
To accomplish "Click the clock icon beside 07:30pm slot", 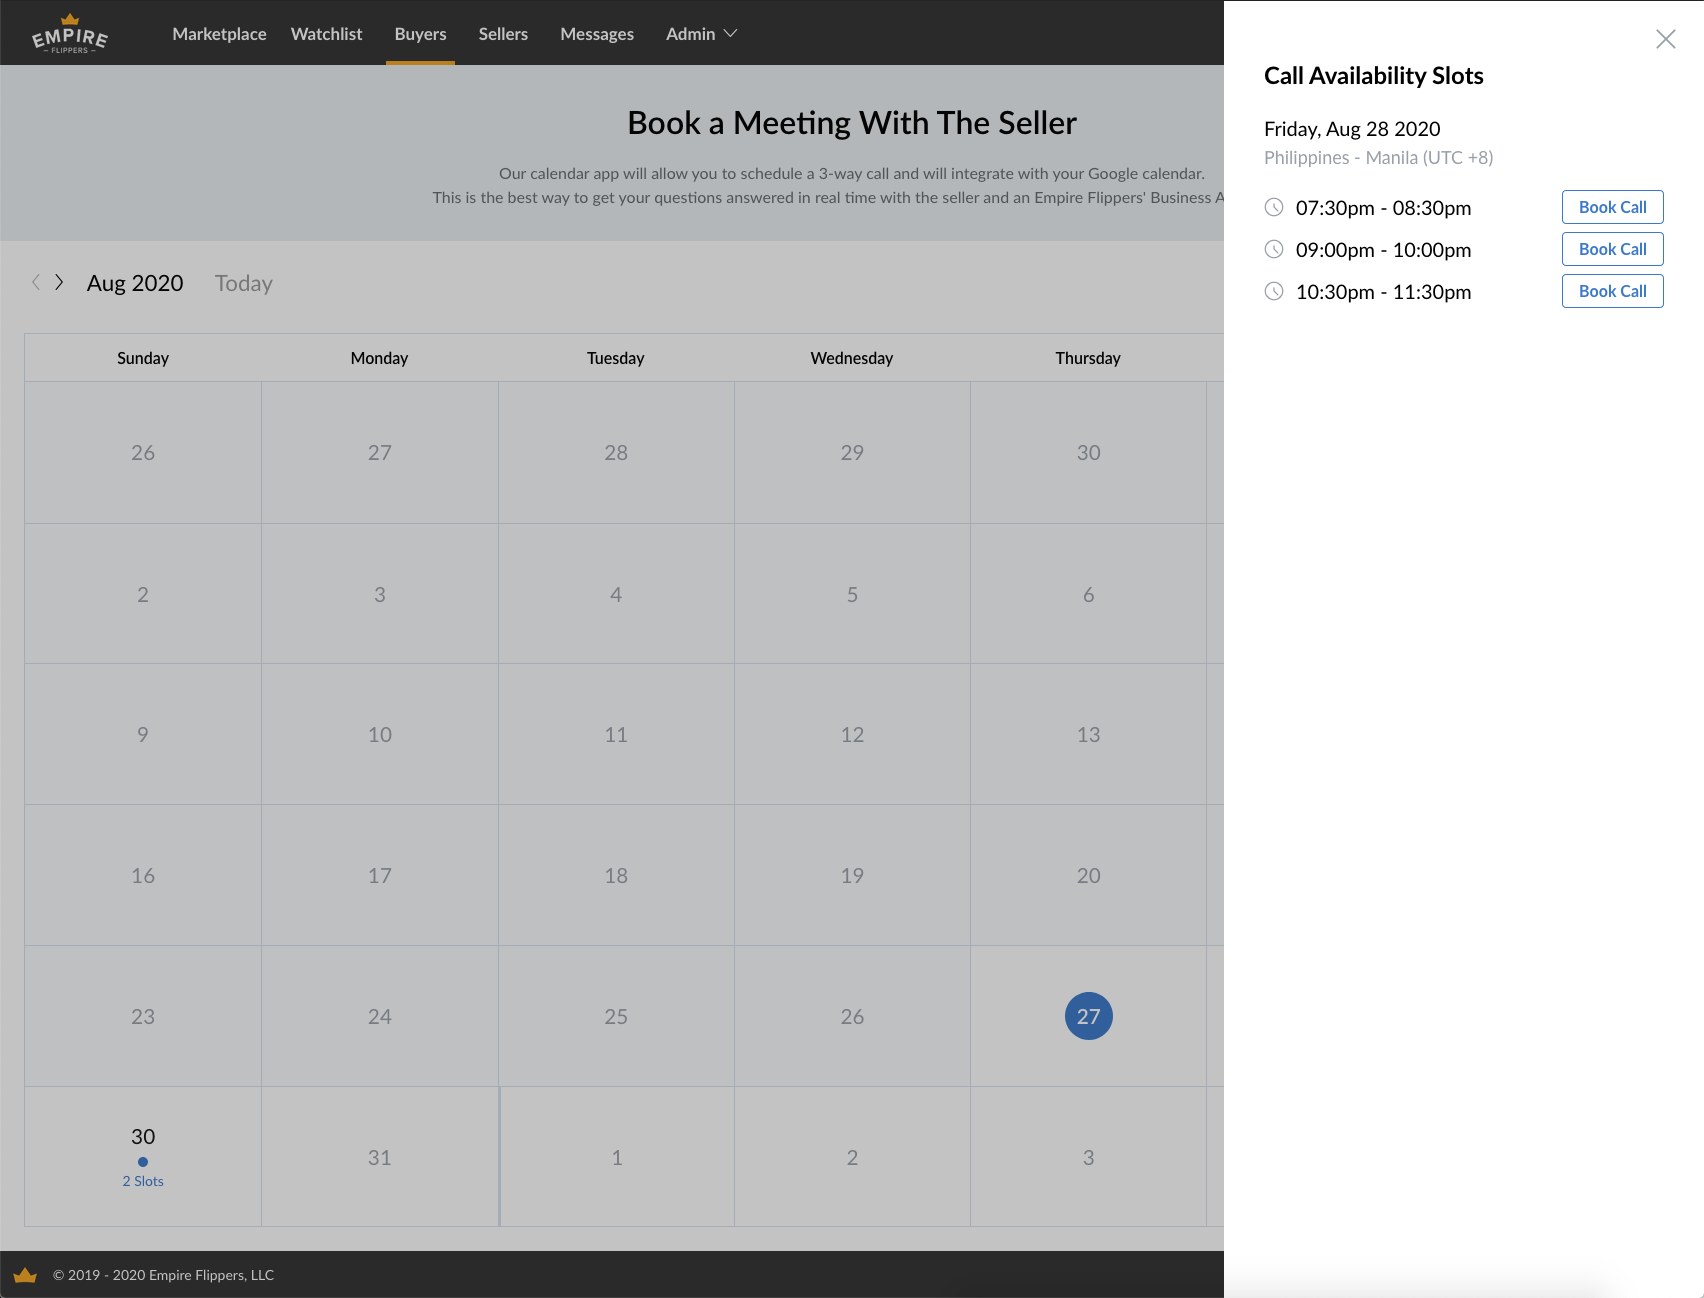I will tap(1274, 207).
